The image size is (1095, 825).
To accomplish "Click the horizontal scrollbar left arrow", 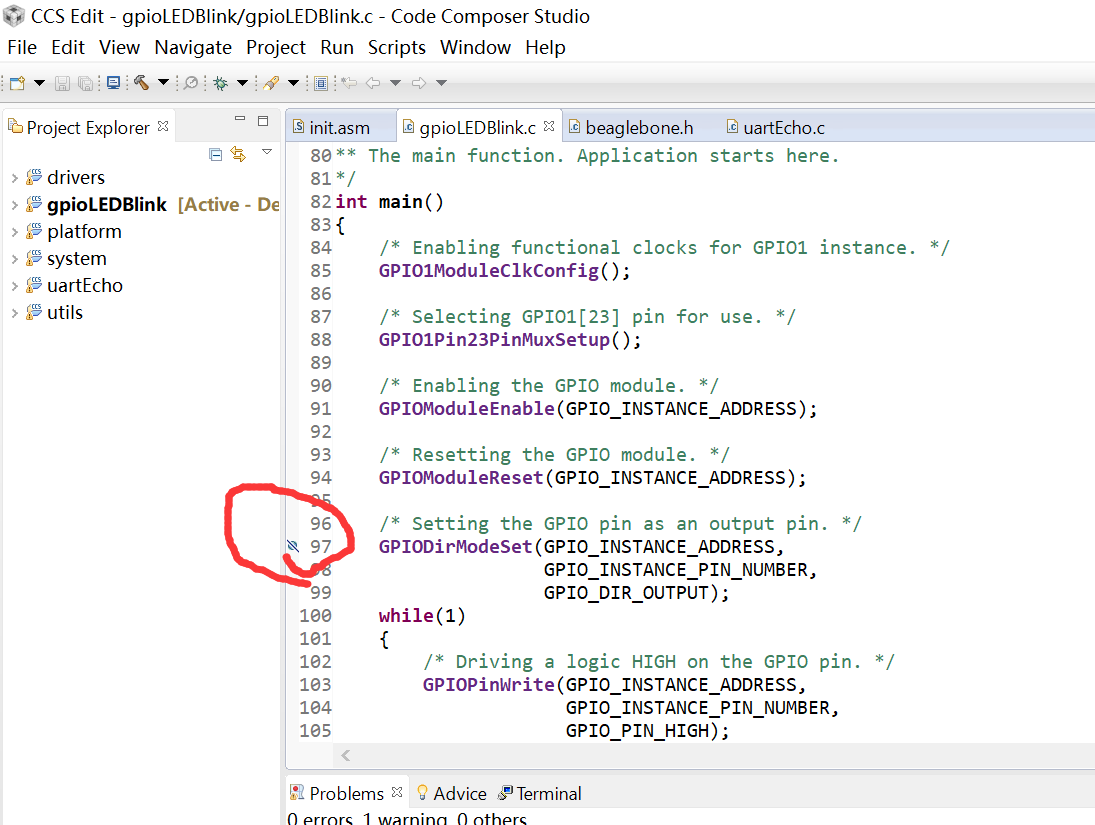I will tap(346, 755).
